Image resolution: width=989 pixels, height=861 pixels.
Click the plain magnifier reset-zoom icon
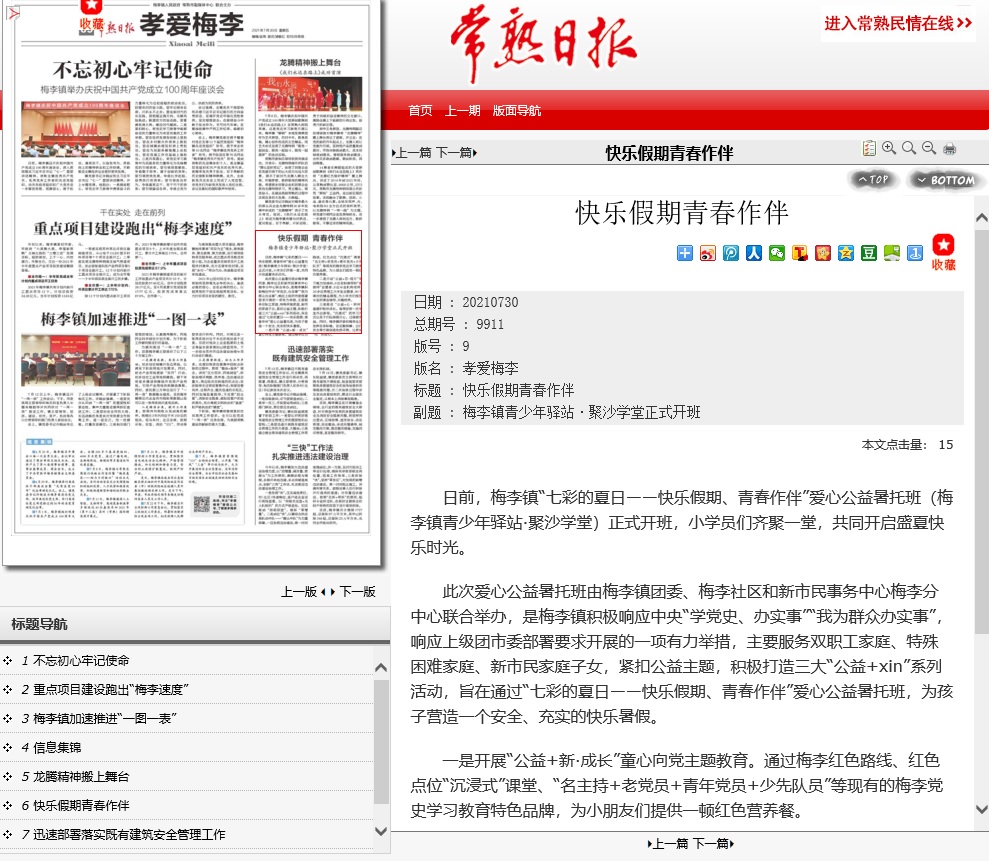(x=909, y=148)
